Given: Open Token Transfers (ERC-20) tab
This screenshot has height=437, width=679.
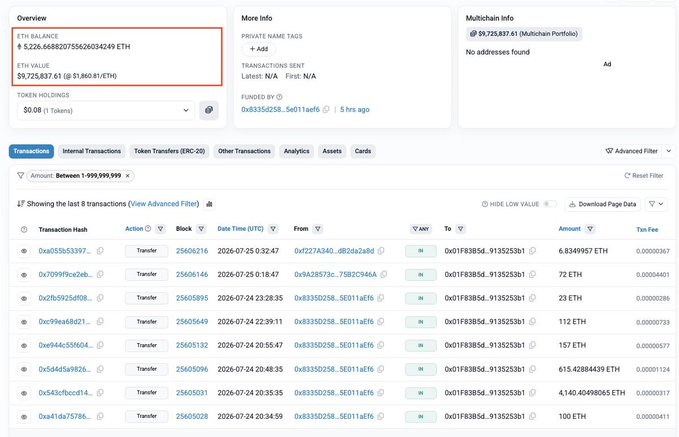Looking at the screenshot, I should [x=169, y=151].
